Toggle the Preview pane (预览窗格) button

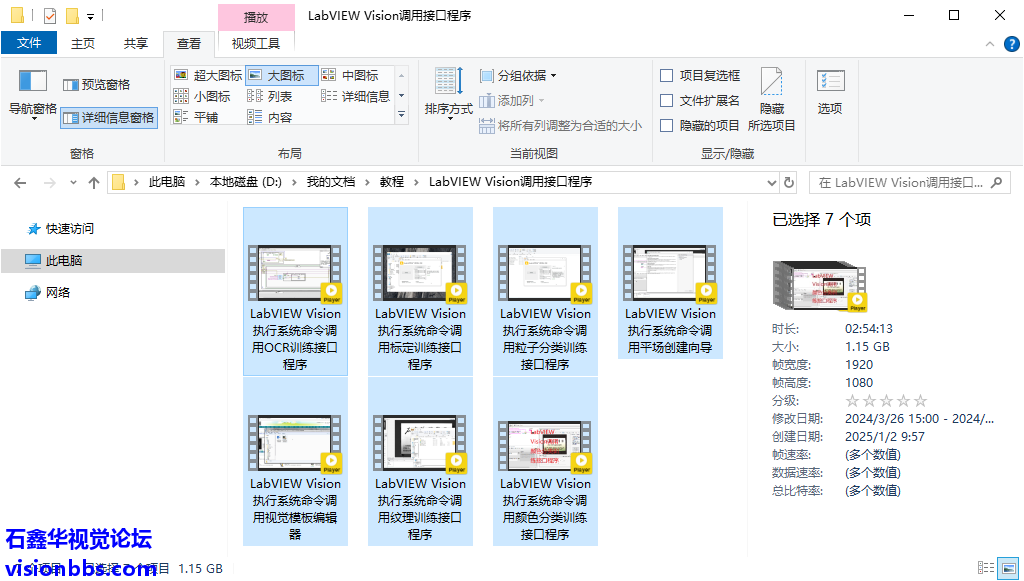[97, 85]
